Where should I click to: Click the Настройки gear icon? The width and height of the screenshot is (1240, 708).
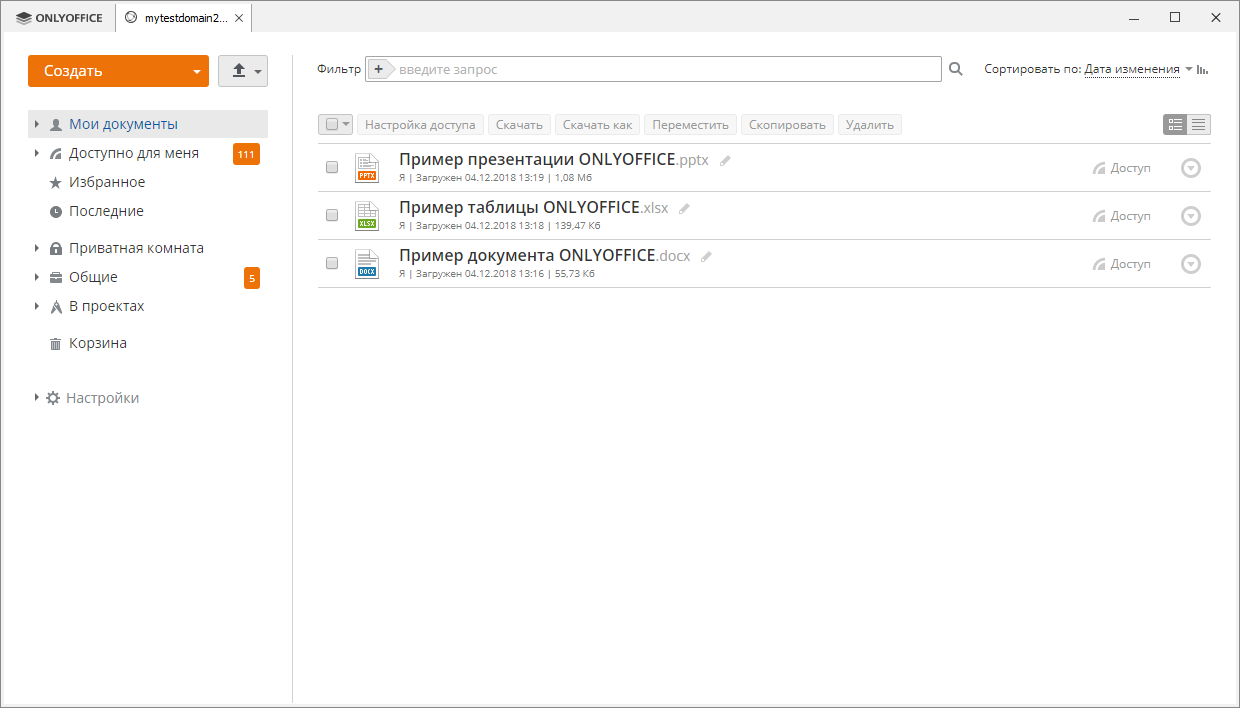(x=53, y=398)
